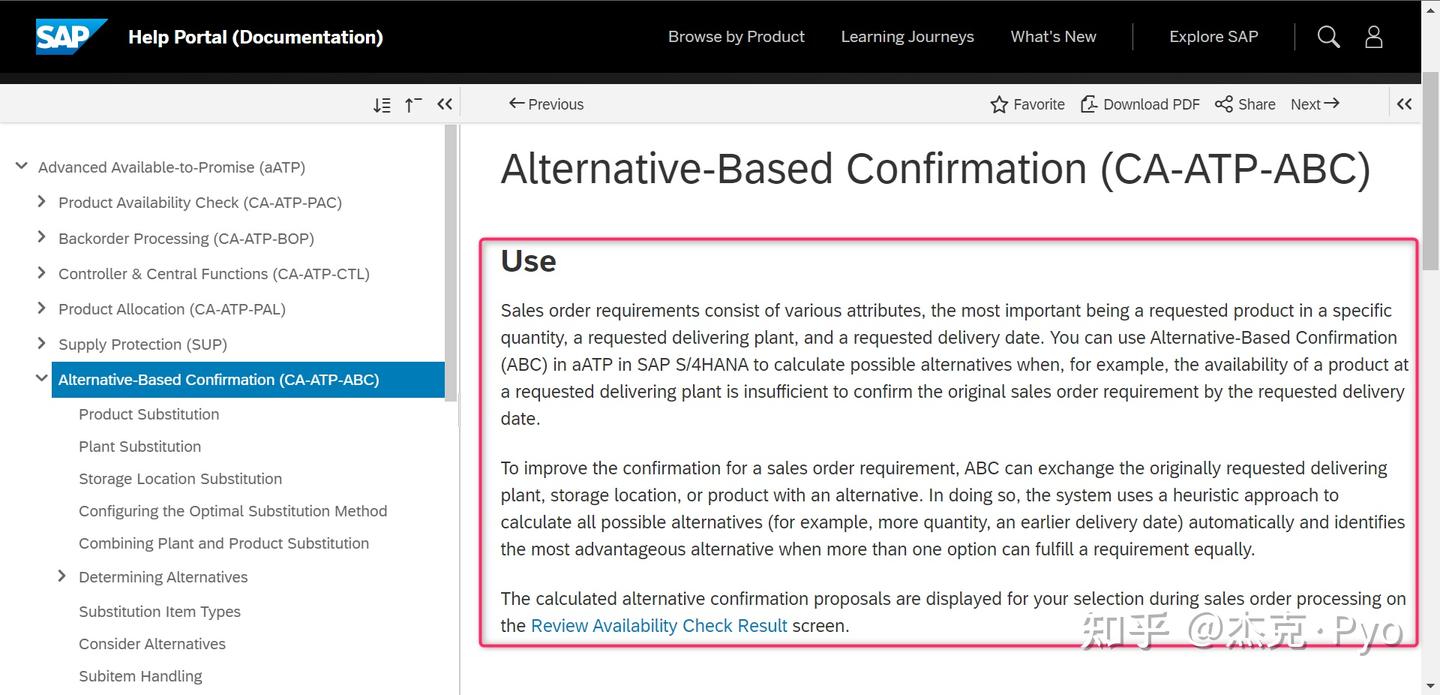Viewport: 1440px width, 695px height.
Task: Click the Alternative-Based Confirmation (CA-ATP-ABC) page title
Action: tap(935, 169)
